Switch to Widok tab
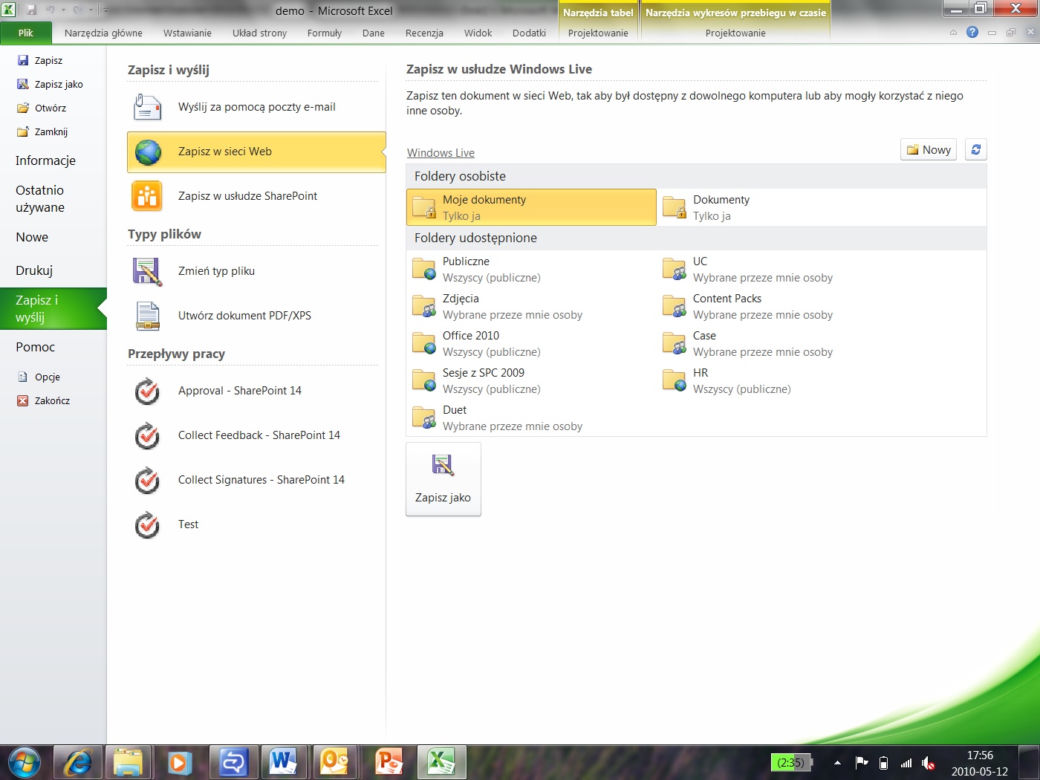Screen dimensions: 1040x780 pyautogui.click(x=478, y=32)
